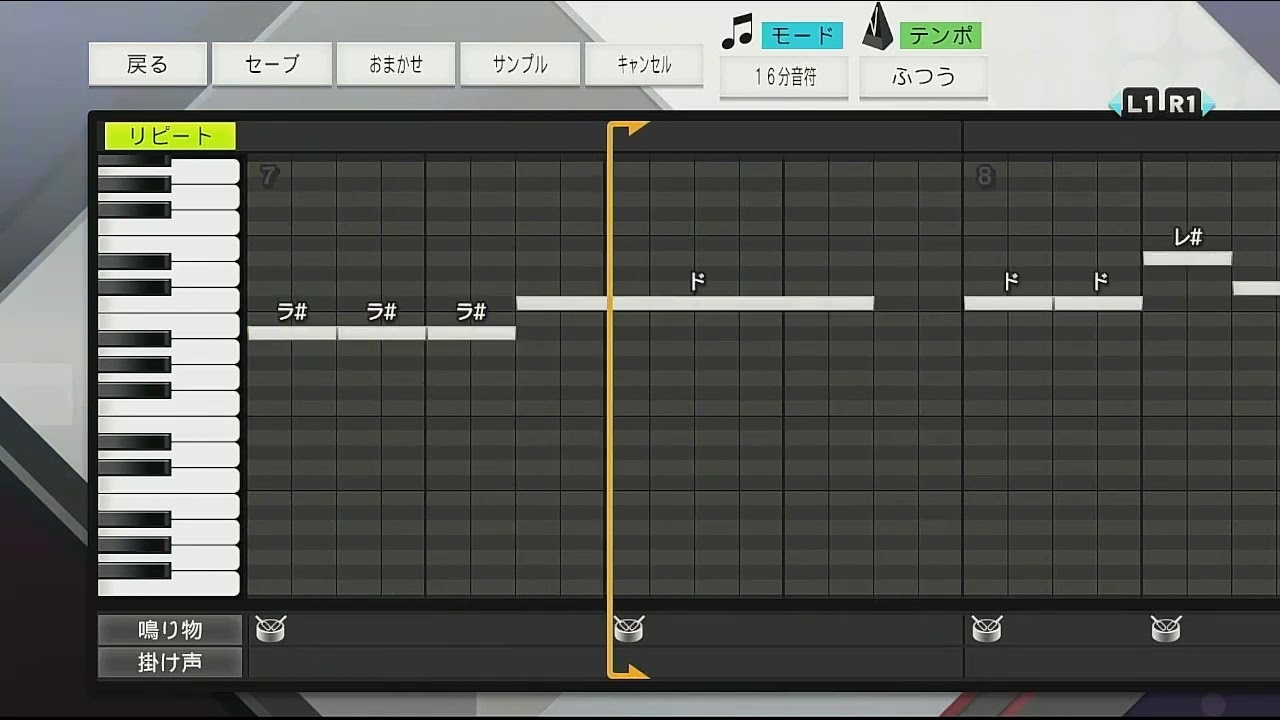This screenshot has height=720, width=1280.
Task: Select the 掛け声 shout track label
Action: tap(170, 662)
